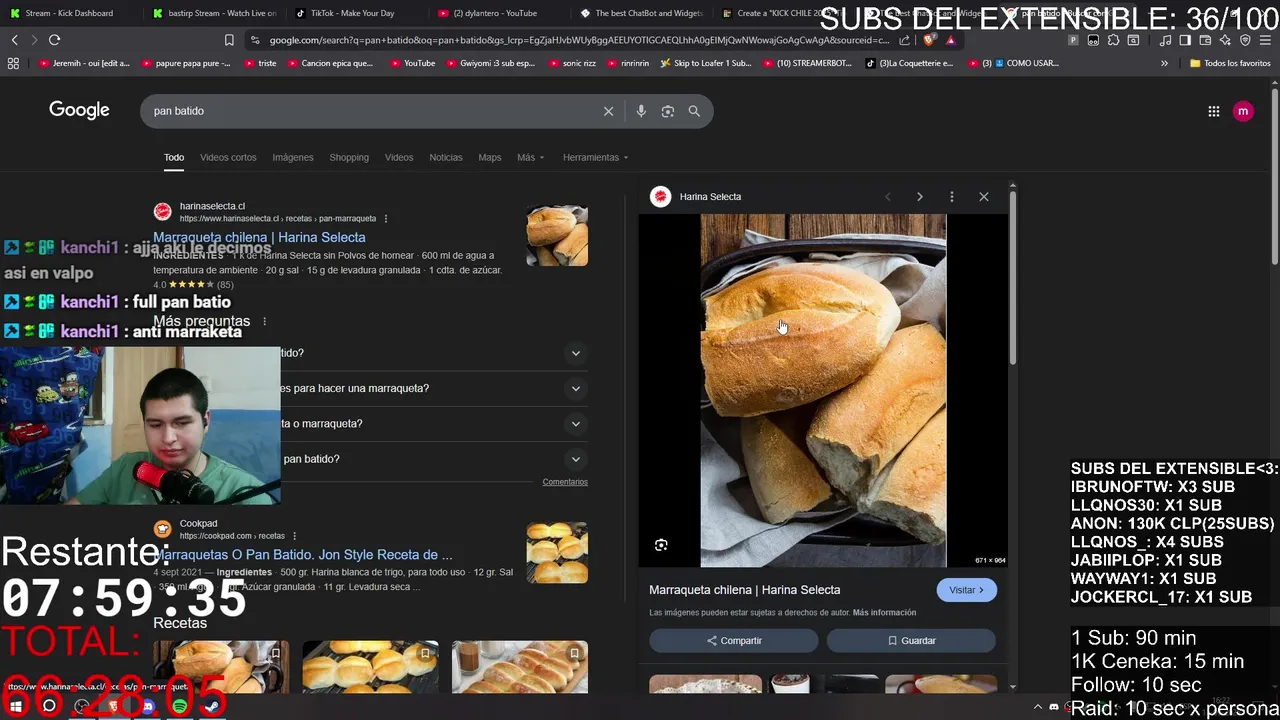Open the 'Marraquetas O Pan Batido. Jon Style' result link
The width and height of the screenshot is (1280, 720).
303,554
